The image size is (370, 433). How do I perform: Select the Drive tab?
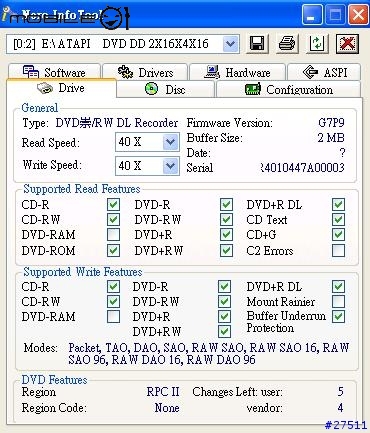[x=61, y=88]
